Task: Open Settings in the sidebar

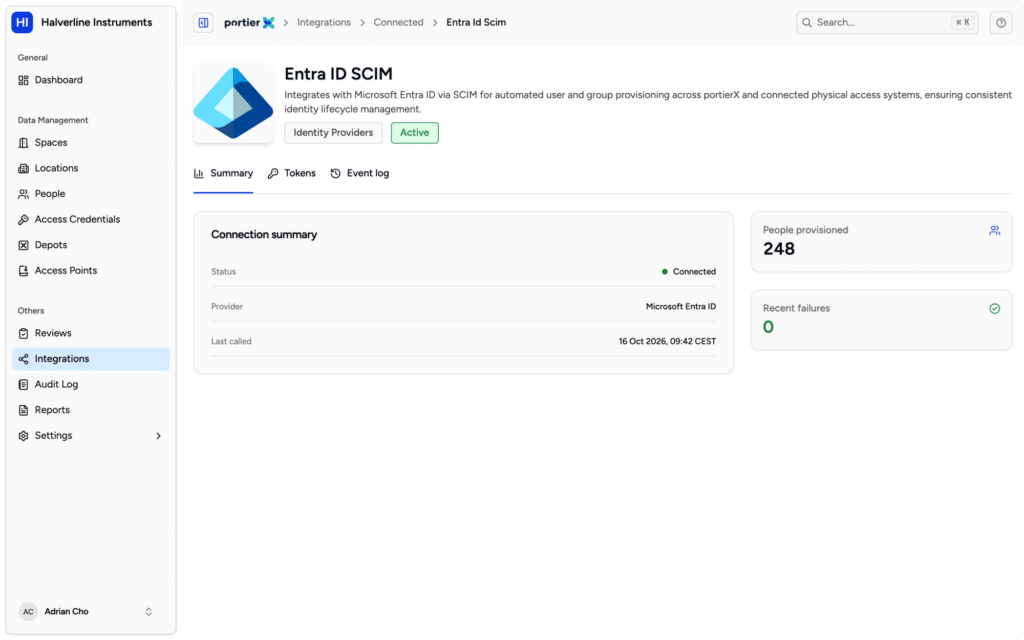Action: point(91,436)
